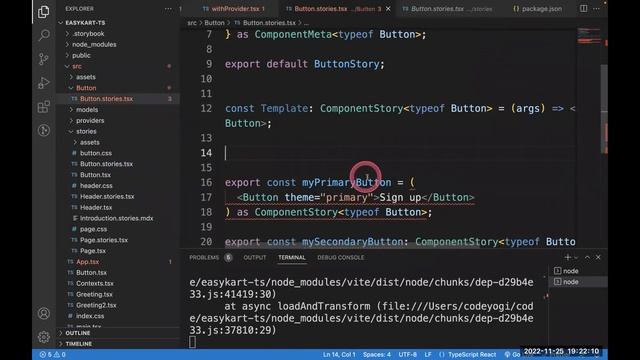Screen dimensions: 640x360
Task: Switch to withProvider.tsx tab
Action: [233, 9]
